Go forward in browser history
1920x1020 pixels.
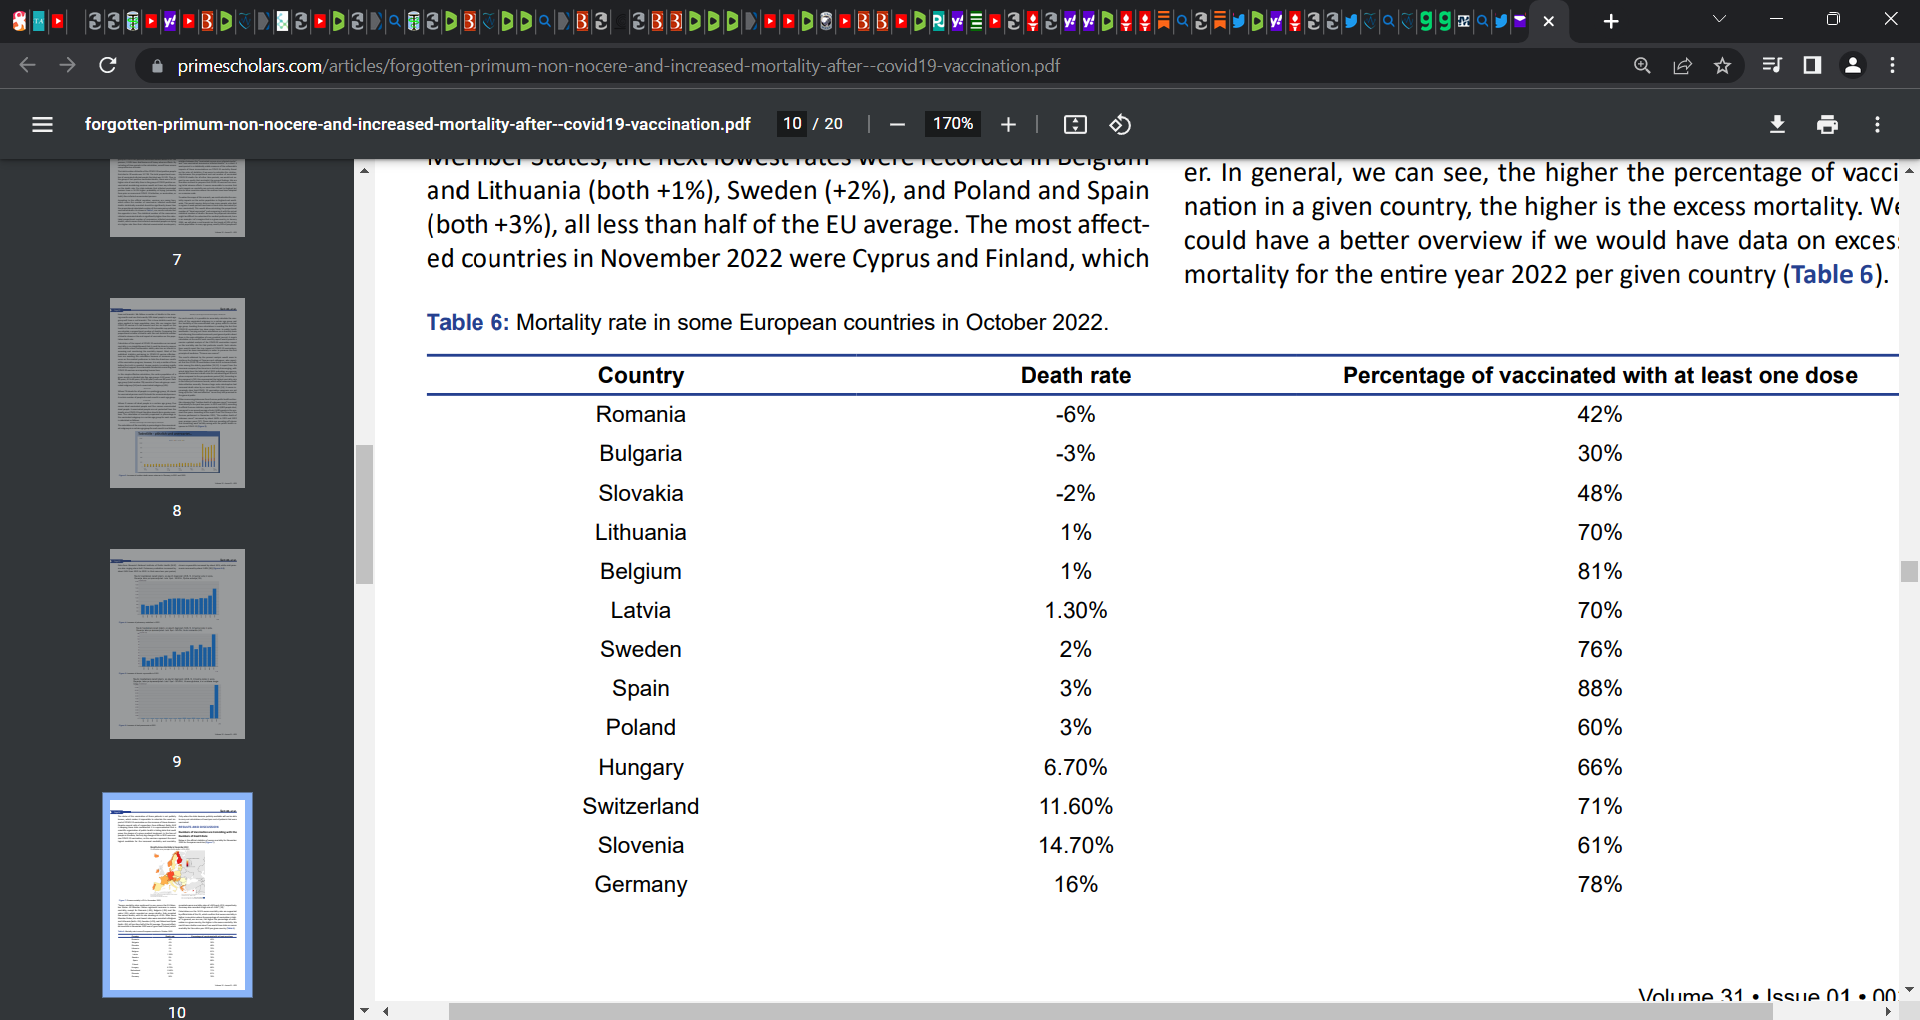(x=67, y=65)
